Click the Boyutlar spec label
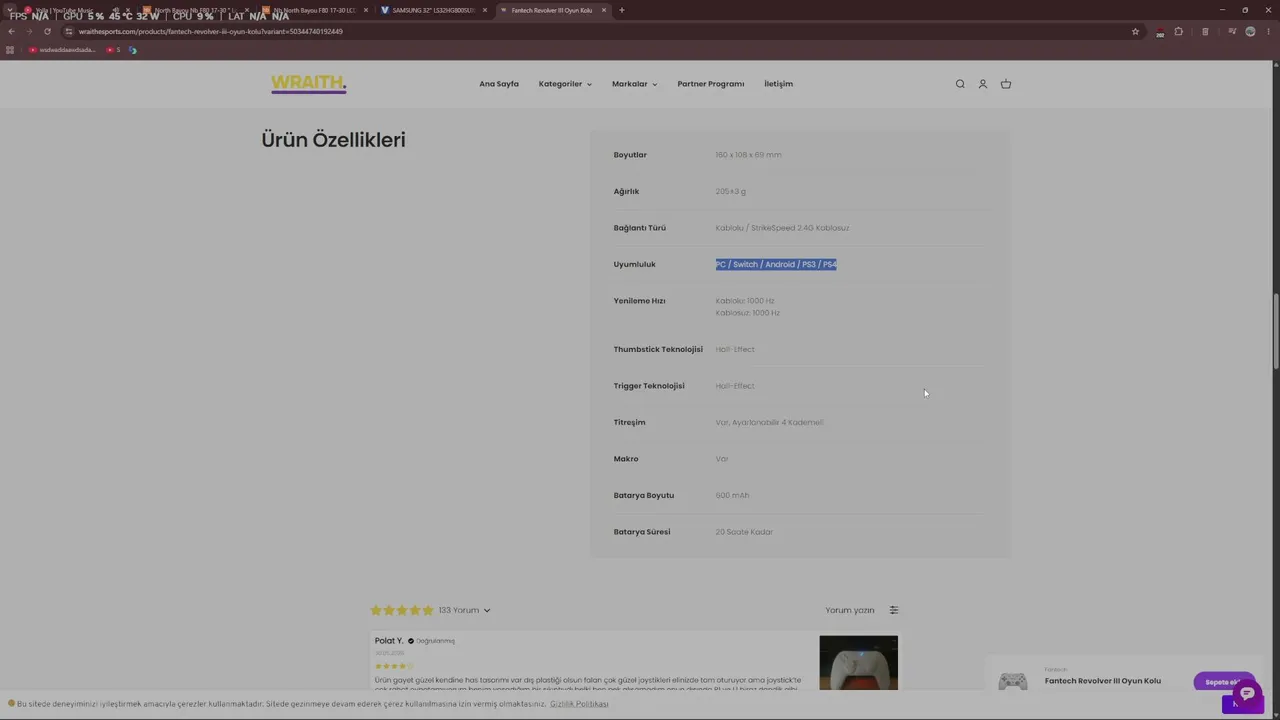This screenshot has width=1280, height=720. 630,155
